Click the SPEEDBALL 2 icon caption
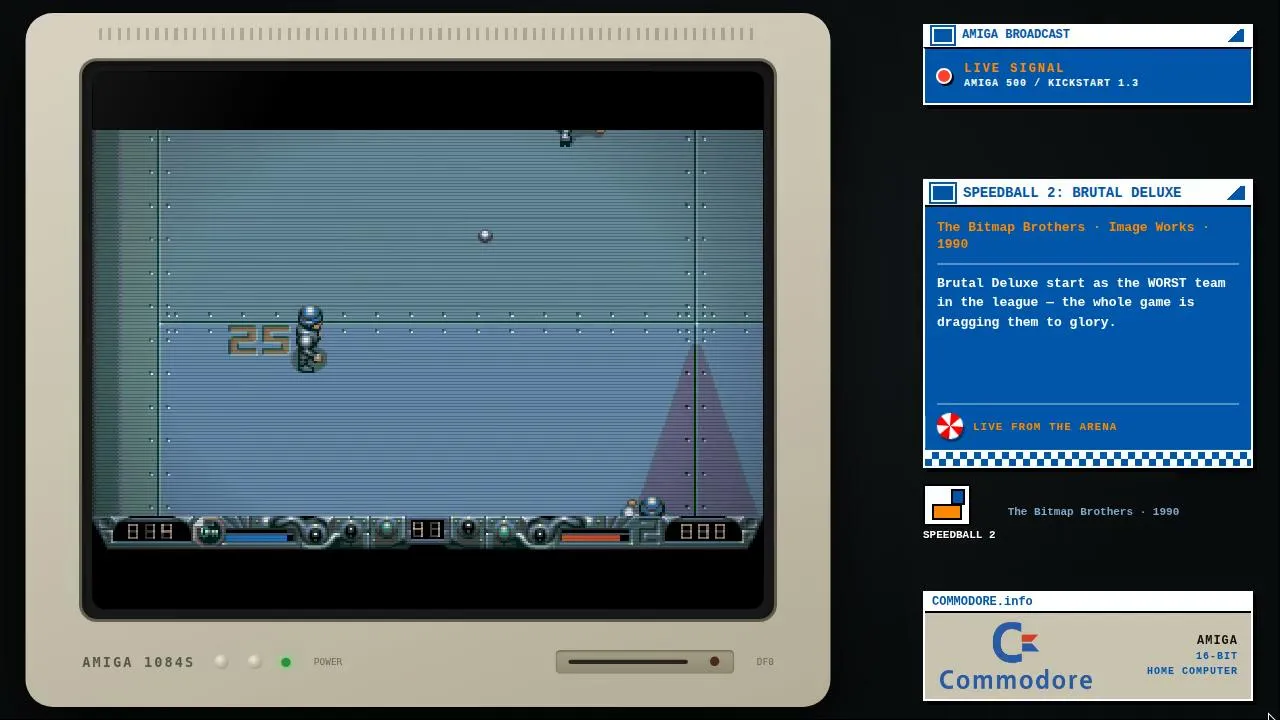 pos(959,535)
